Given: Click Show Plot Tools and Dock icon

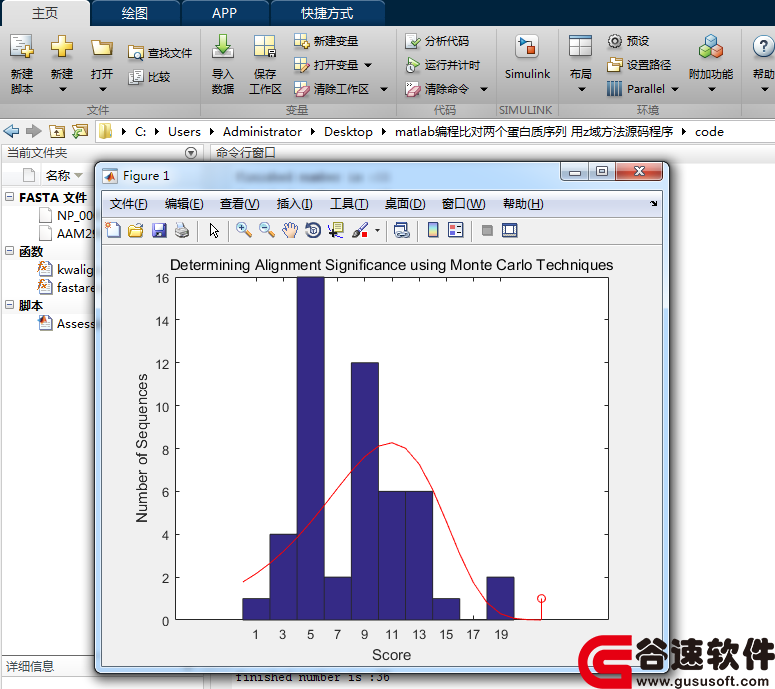Looking at the screenshot, I should click(x=510, y=230).
